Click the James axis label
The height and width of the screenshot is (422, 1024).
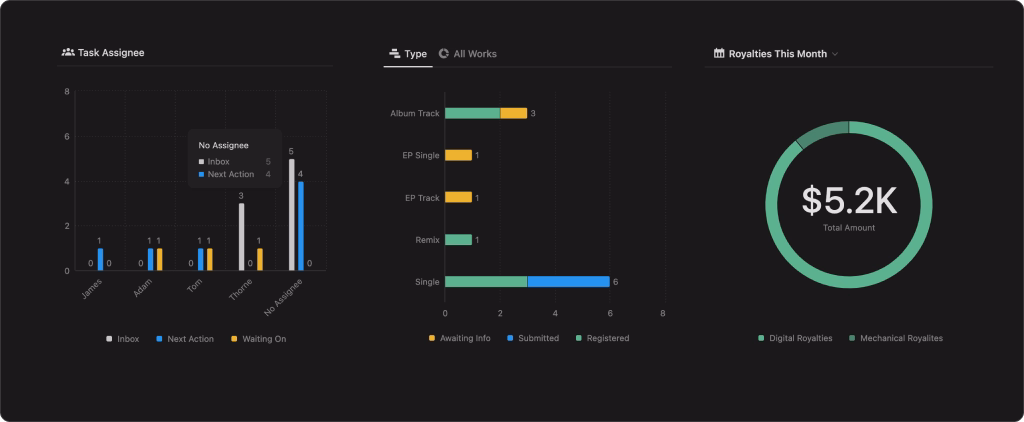pos(91,289)
